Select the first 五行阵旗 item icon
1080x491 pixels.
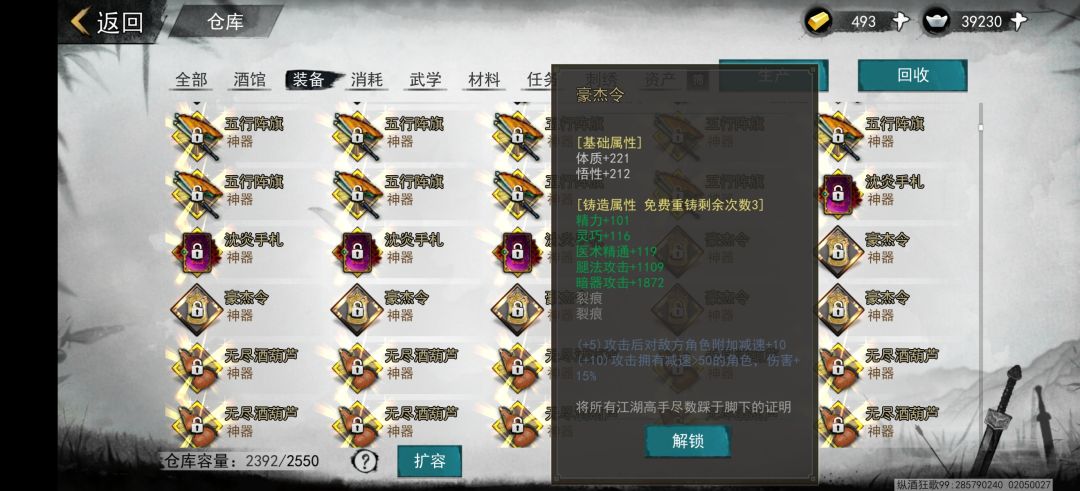pyautogui.click(x=197, y=135)
